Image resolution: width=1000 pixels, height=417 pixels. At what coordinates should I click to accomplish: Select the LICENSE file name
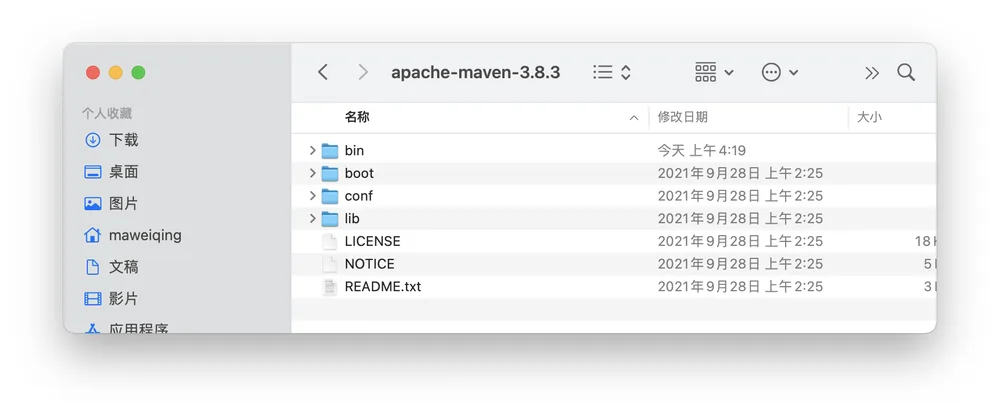pos(372,242)
